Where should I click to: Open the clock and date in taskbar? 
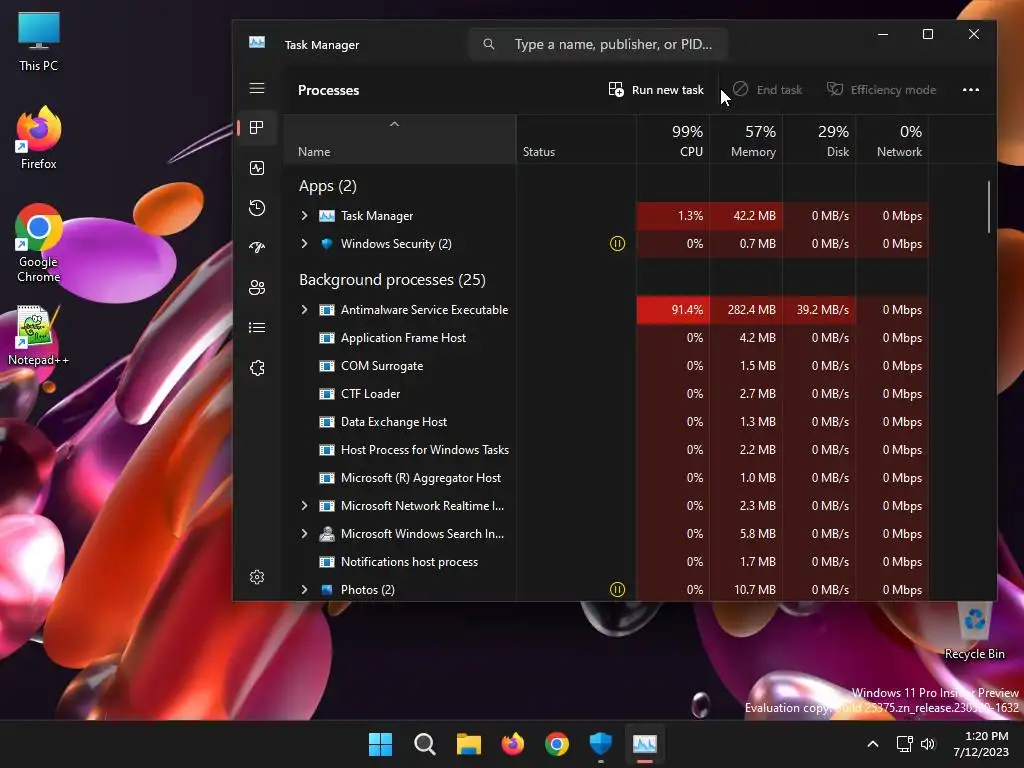[981, 744]
